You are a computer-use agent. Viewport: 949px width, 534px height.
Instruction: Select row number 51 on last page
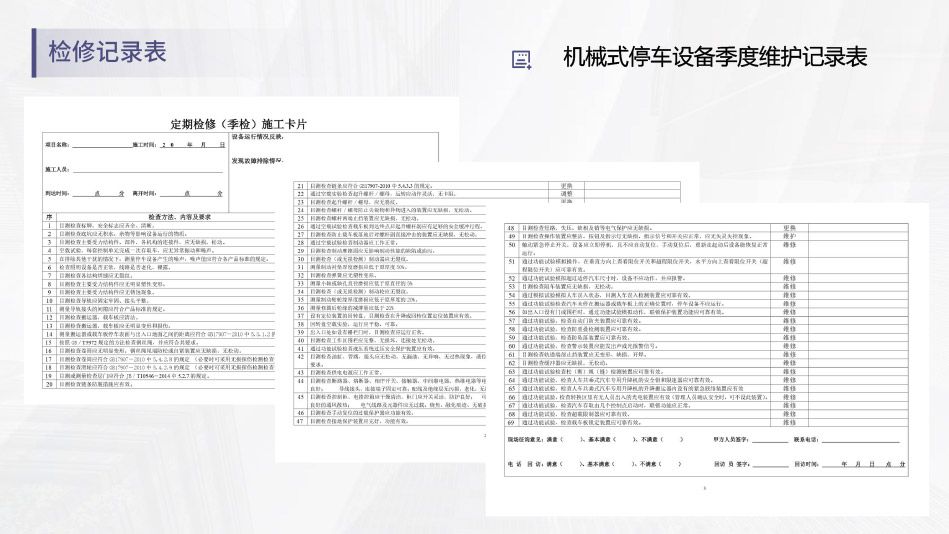tap(511, 262)
